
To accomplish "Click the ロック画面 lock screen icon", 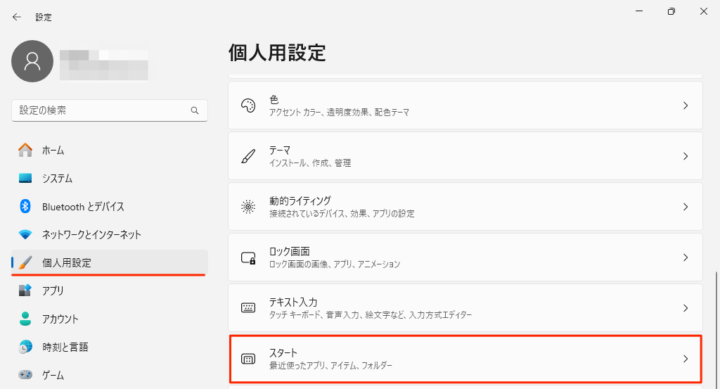I will pyautogui.click(x=248, y=258).
